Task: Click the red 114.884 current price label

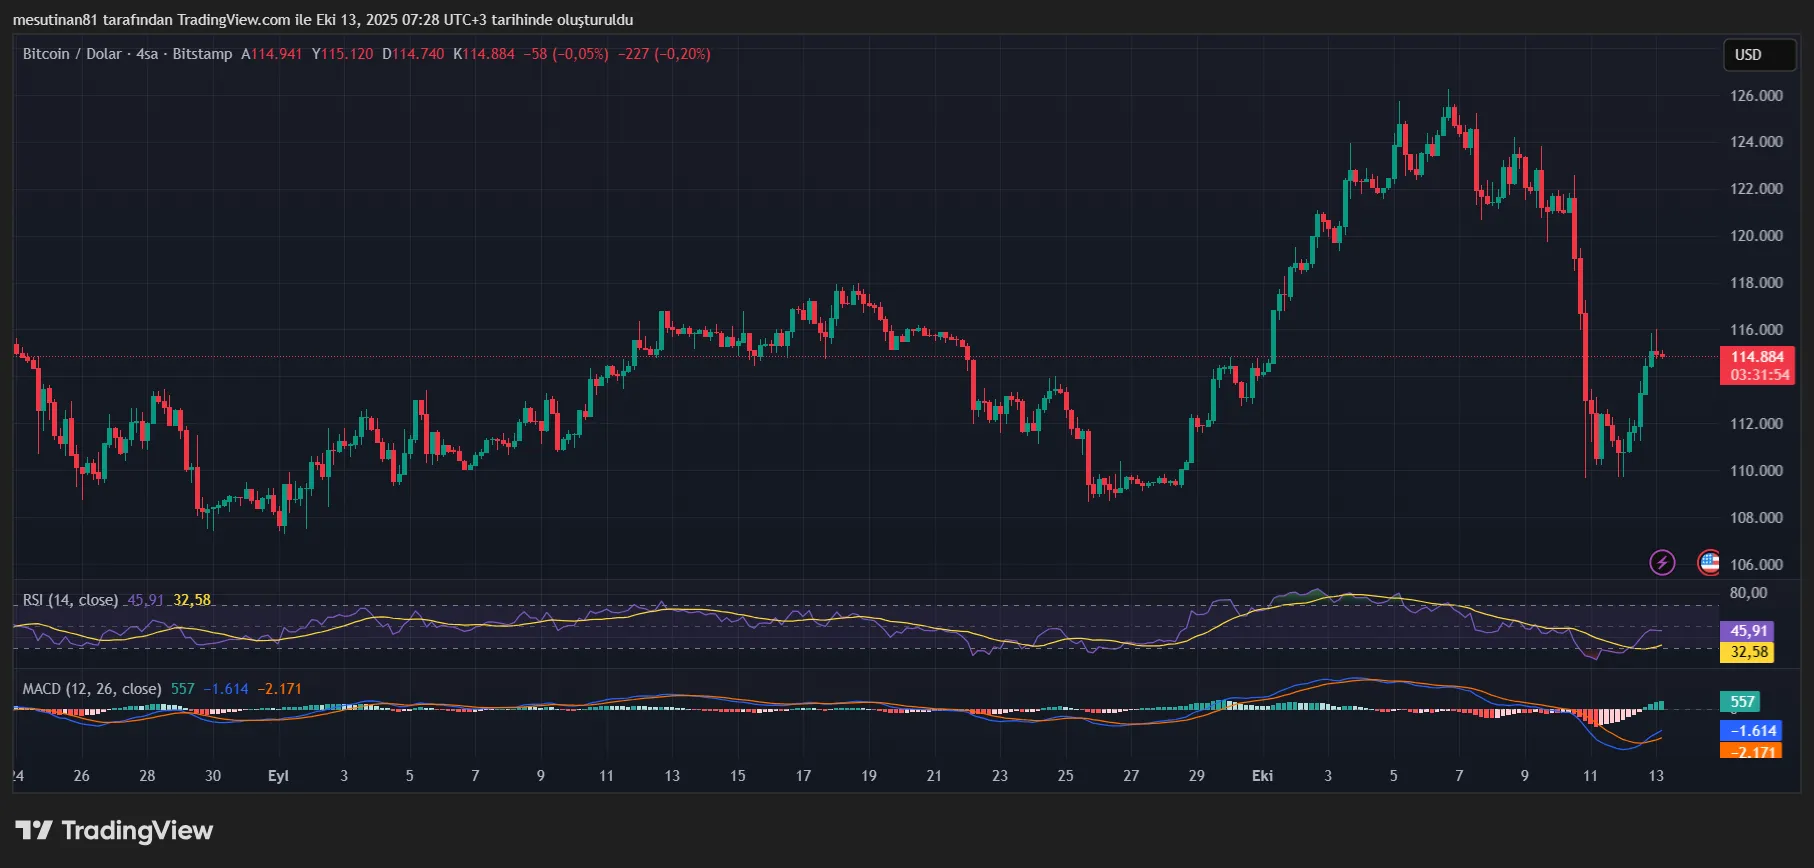Action: pos(1757,357)
